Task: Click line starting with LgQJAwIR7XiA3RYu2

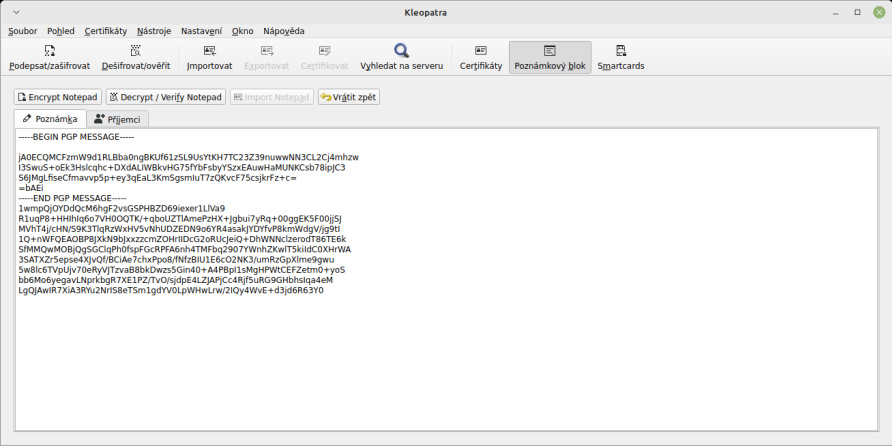Action: click(x=171, y=291)
